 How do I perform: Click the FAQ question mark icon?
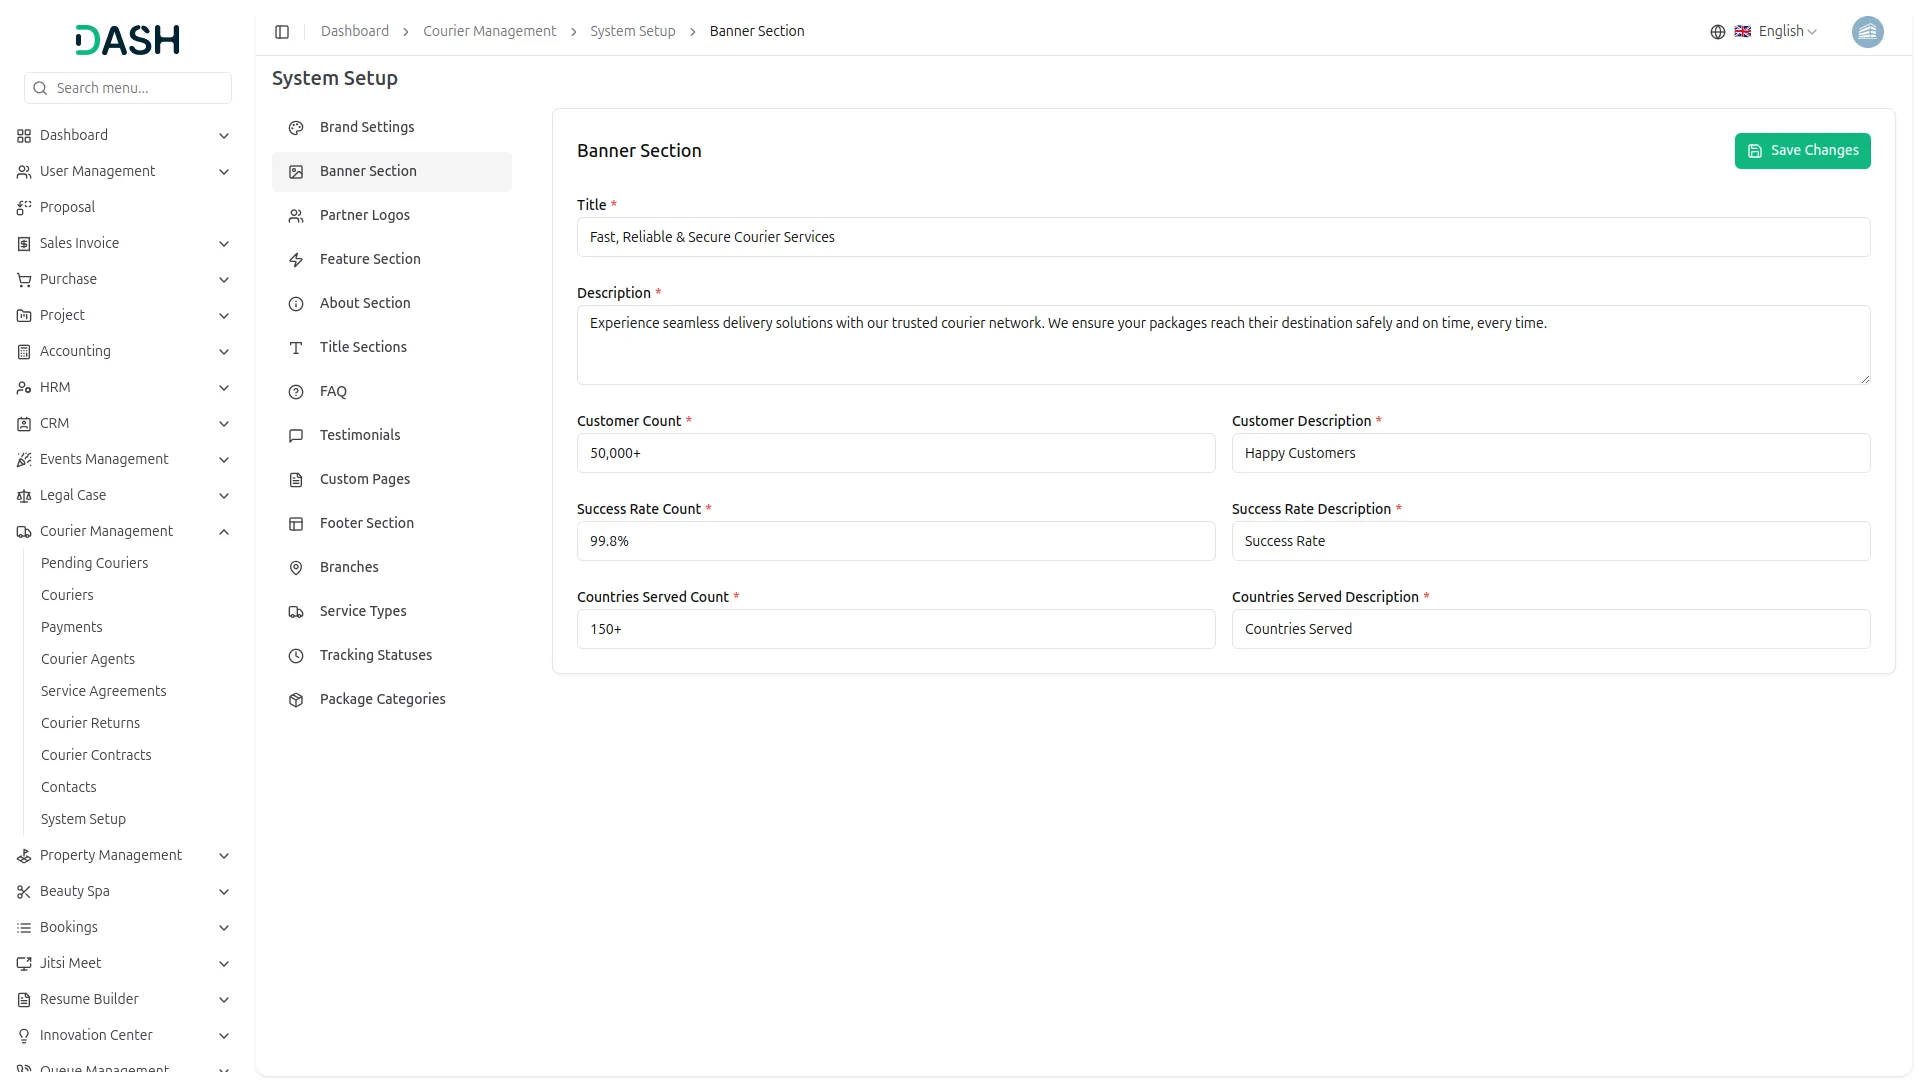pos(296,392)
